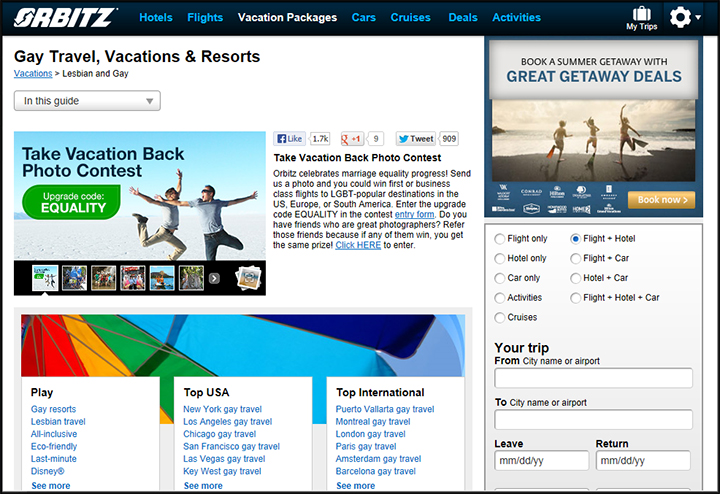Open San Francisco gay travel link
Image resolution: width=720 pixels, height=494 pixels.
pos(231,446)
